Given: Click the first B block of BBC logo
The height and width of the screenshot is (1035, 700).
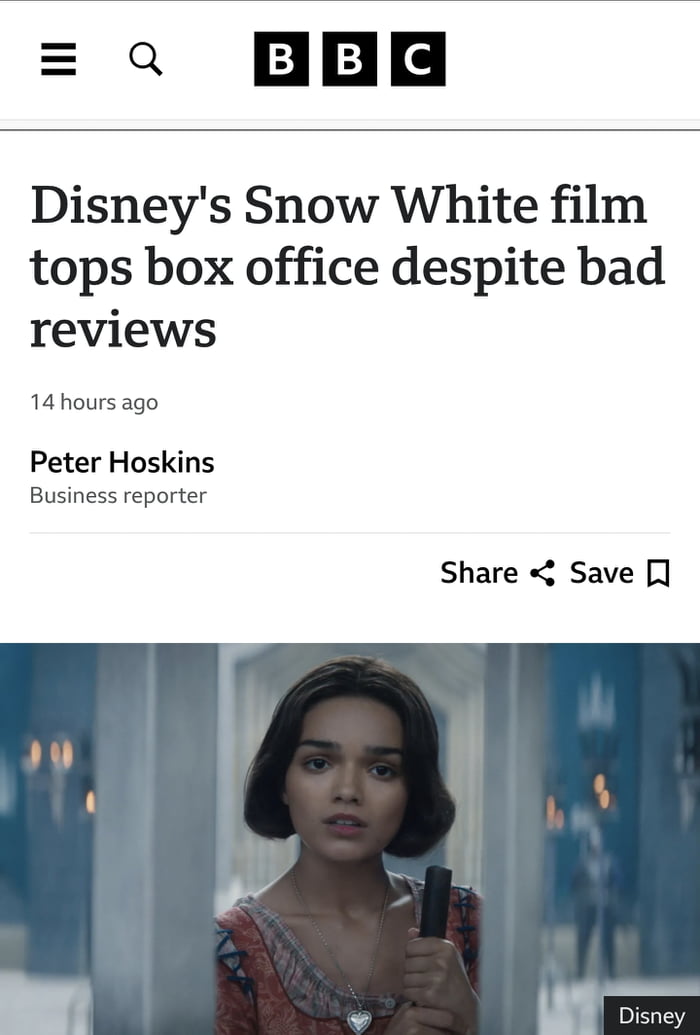Looking at the screenshot, I should (281, 59).
